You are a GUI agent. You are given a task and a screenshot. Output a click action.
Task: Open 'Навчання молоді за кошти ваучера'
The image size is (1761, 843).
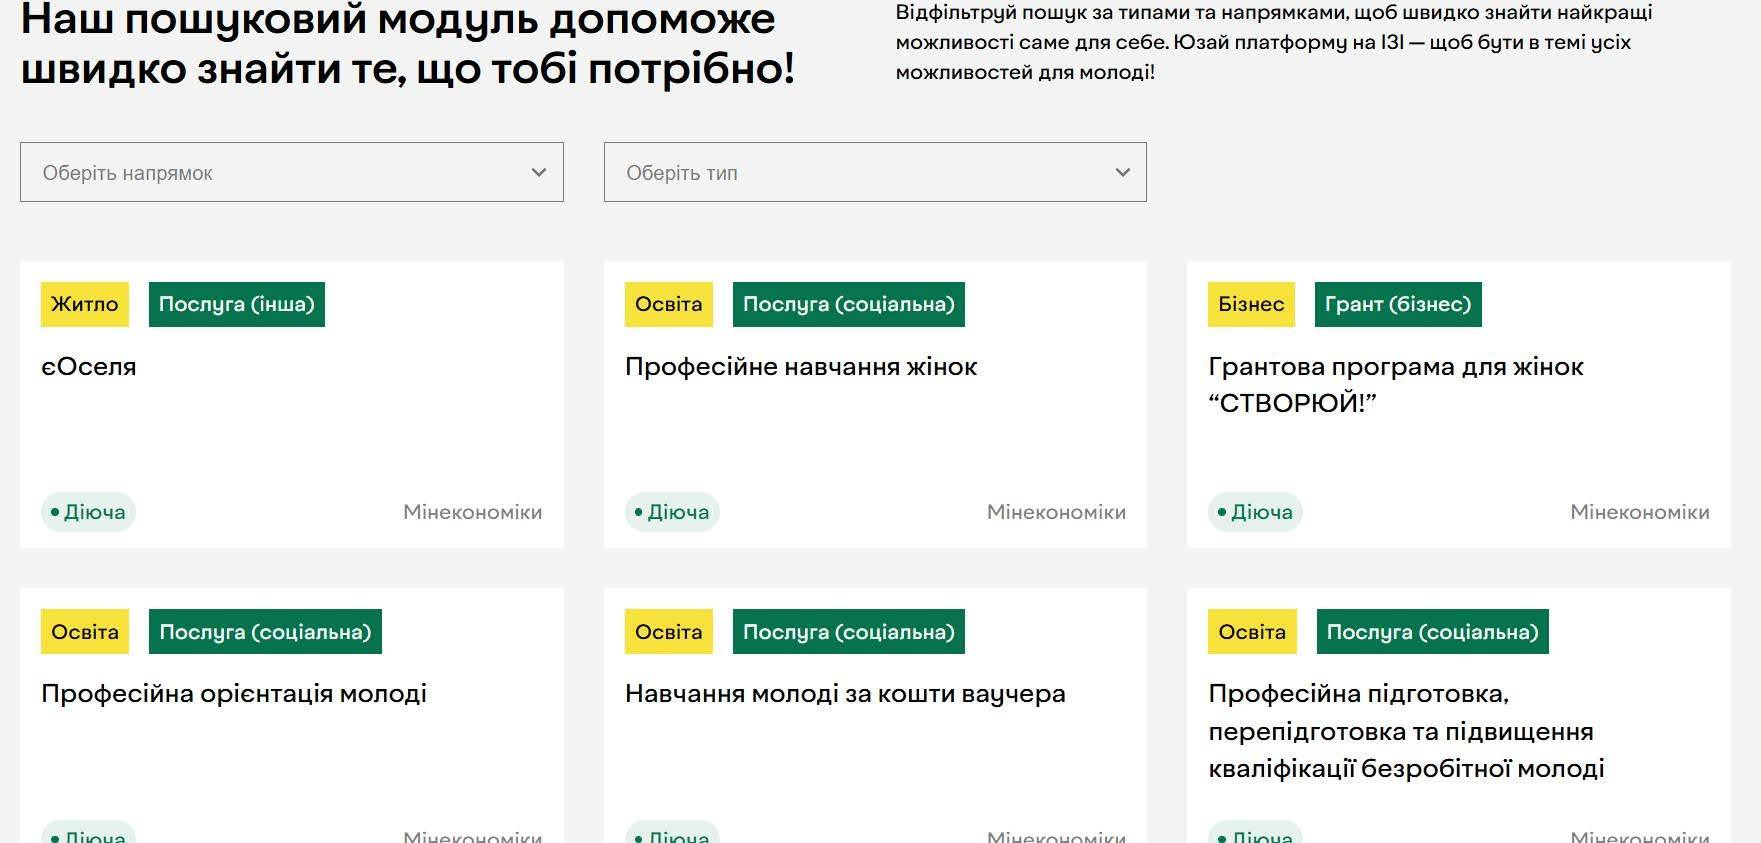pyautogui.click(x=845, y=694)
